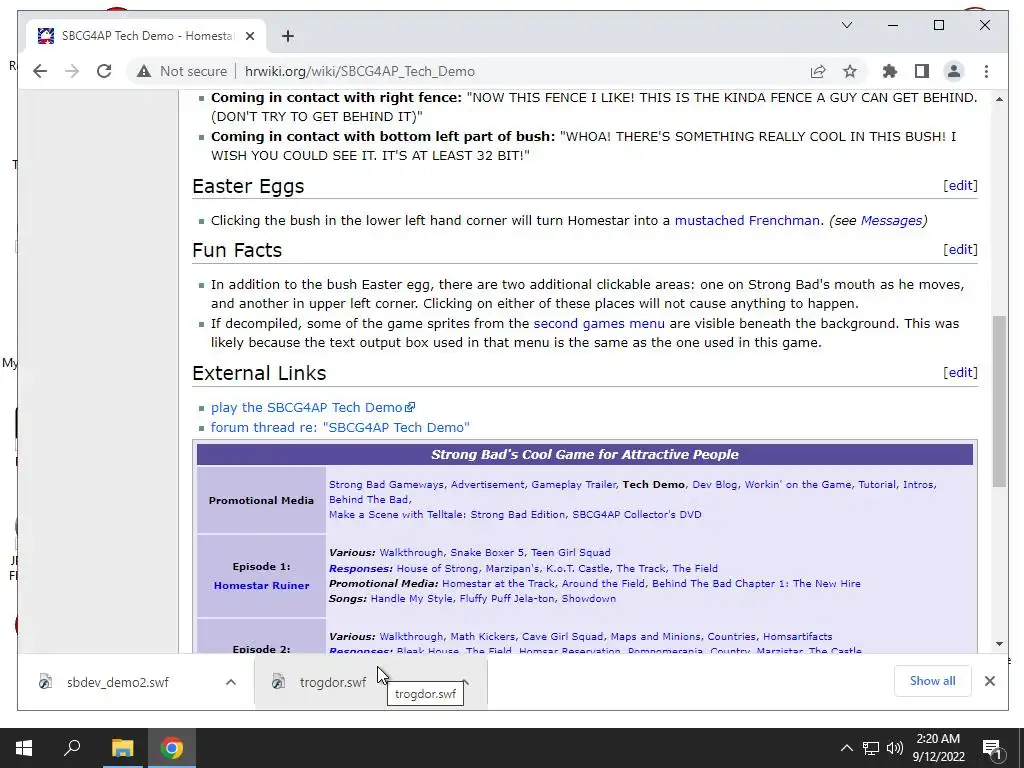
Task: Open the second games menu link
Action: 599,323
